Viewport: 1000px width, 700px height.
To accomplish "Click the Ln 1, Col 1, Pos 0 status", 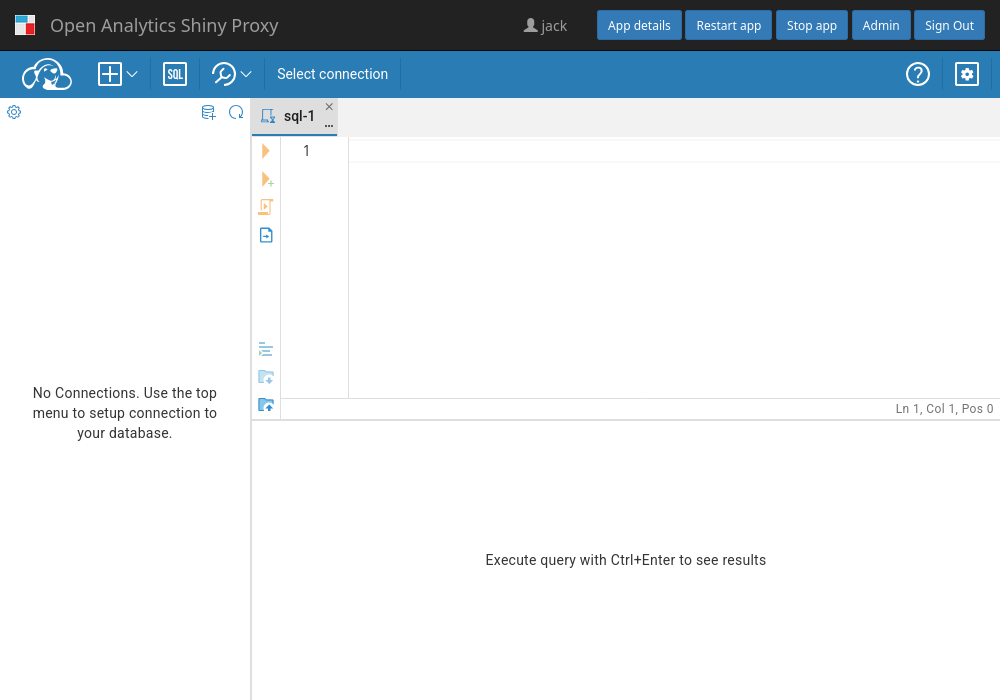I will tap(944, 409).
